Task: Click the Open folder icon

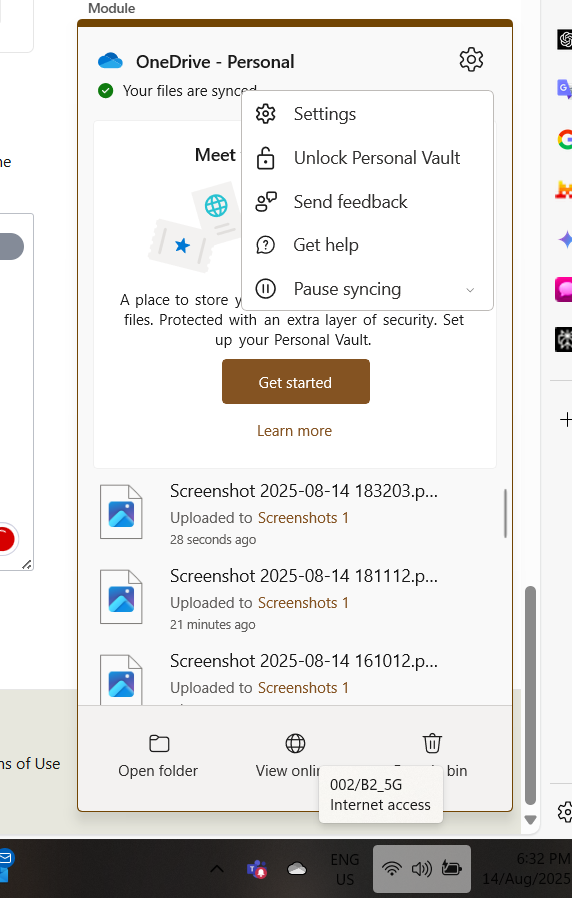Action: click(x=159, y=743)
